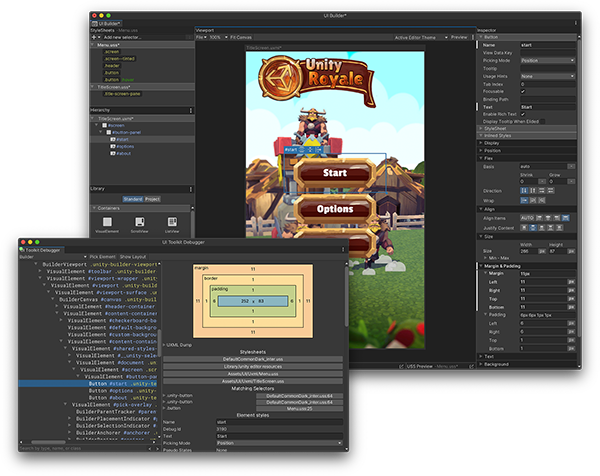The width and height of the screenshot is (600, 476).
Task: Click the #start button icon in Hierarchy
Action: [113, 139]
